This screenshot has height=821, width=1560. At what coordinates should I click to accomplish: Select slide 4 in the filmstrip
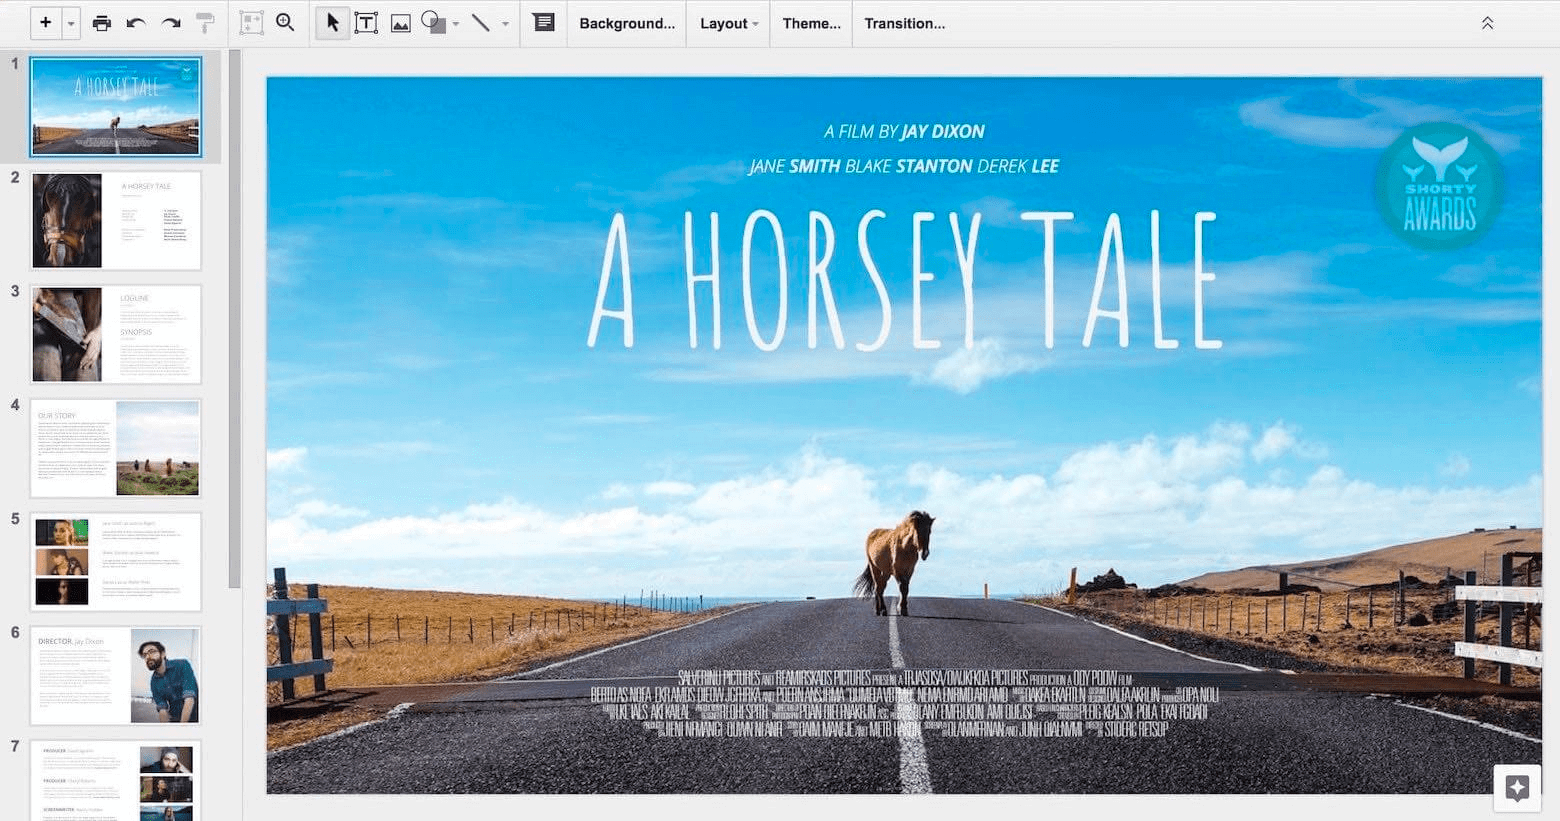115,447
